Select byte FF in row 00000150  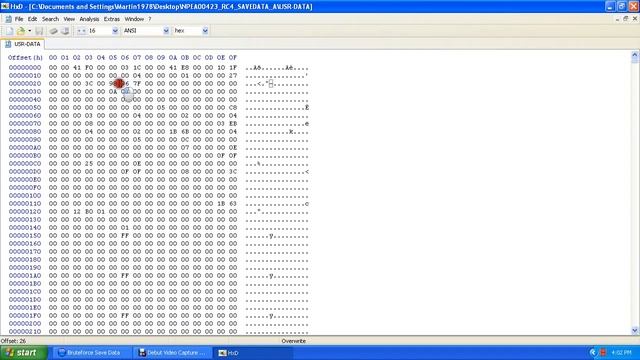pyautogui.click(x=124, y=236)
